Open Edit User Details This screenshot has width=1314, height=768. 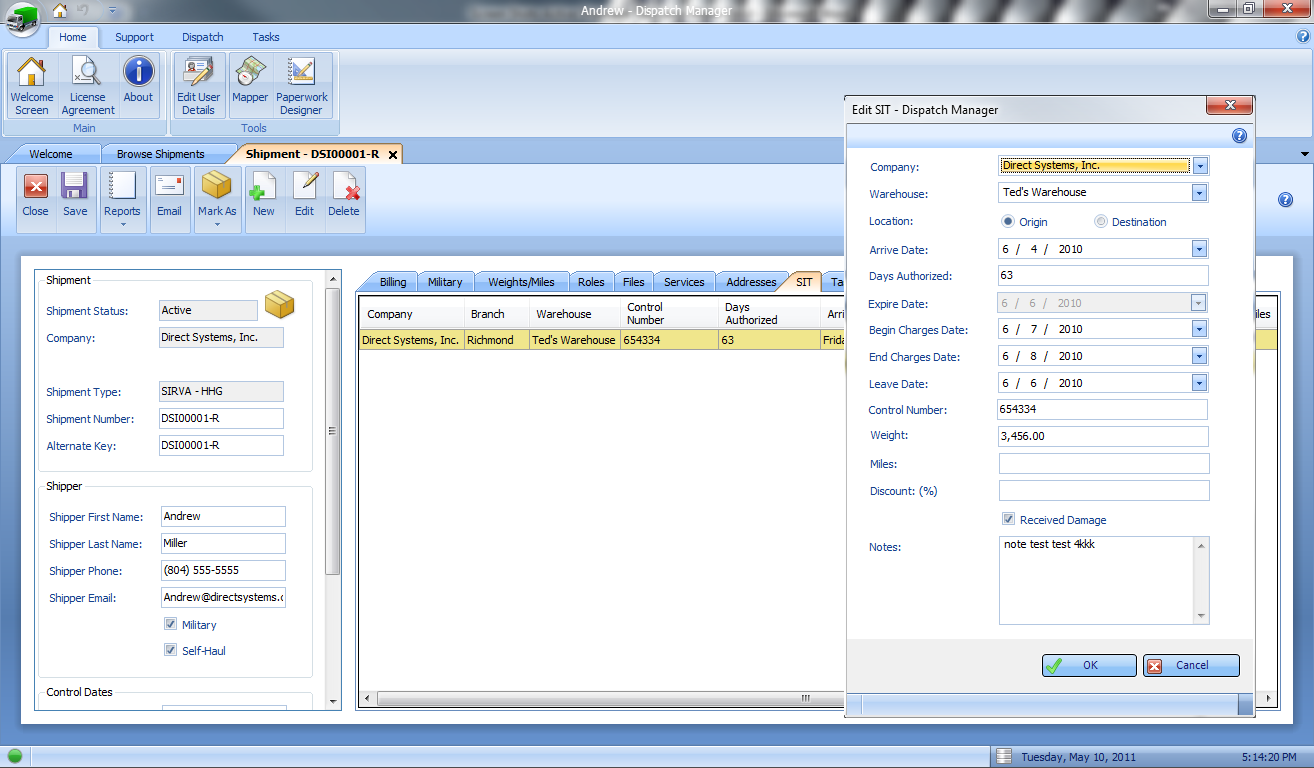(198, 84)
